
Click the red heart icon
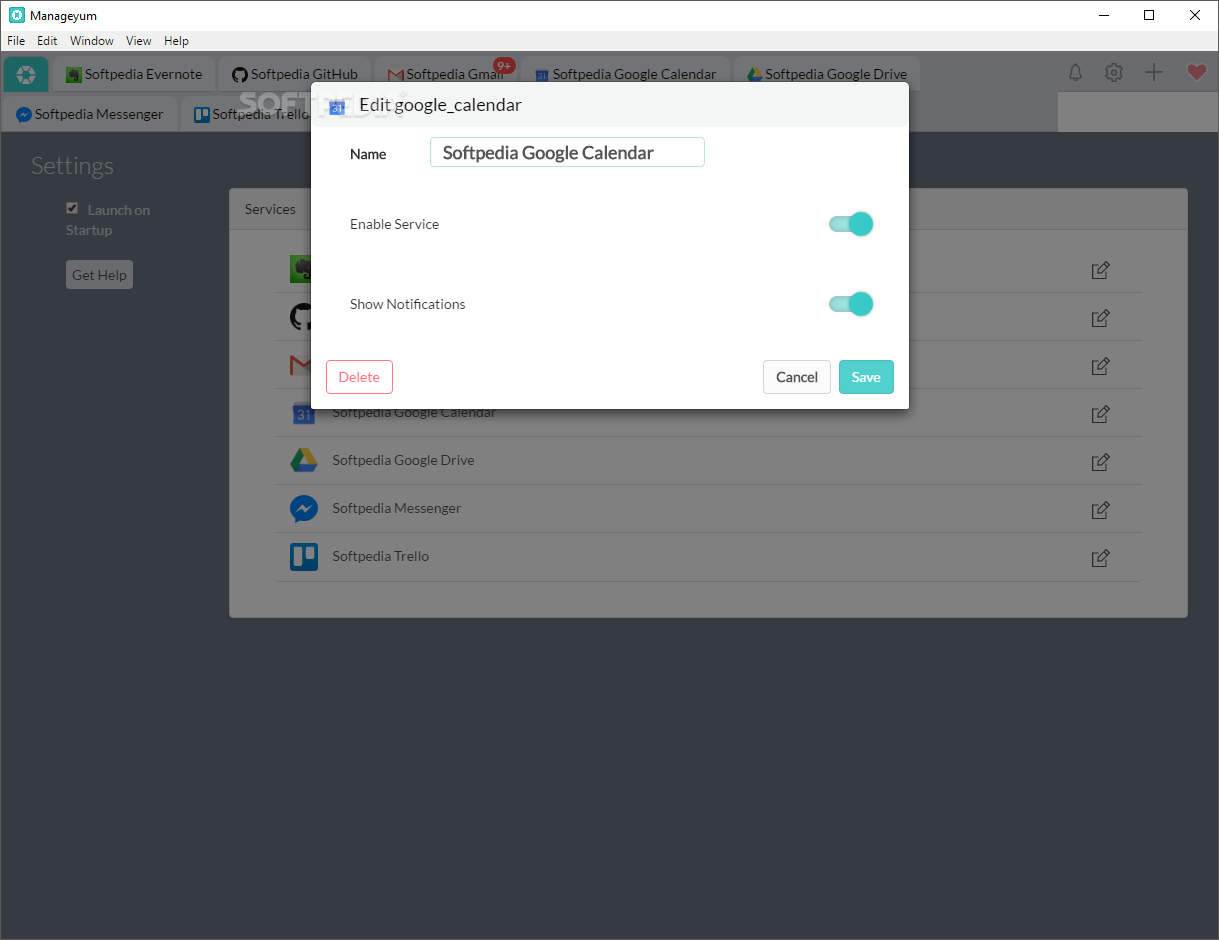coord(1196,73)
